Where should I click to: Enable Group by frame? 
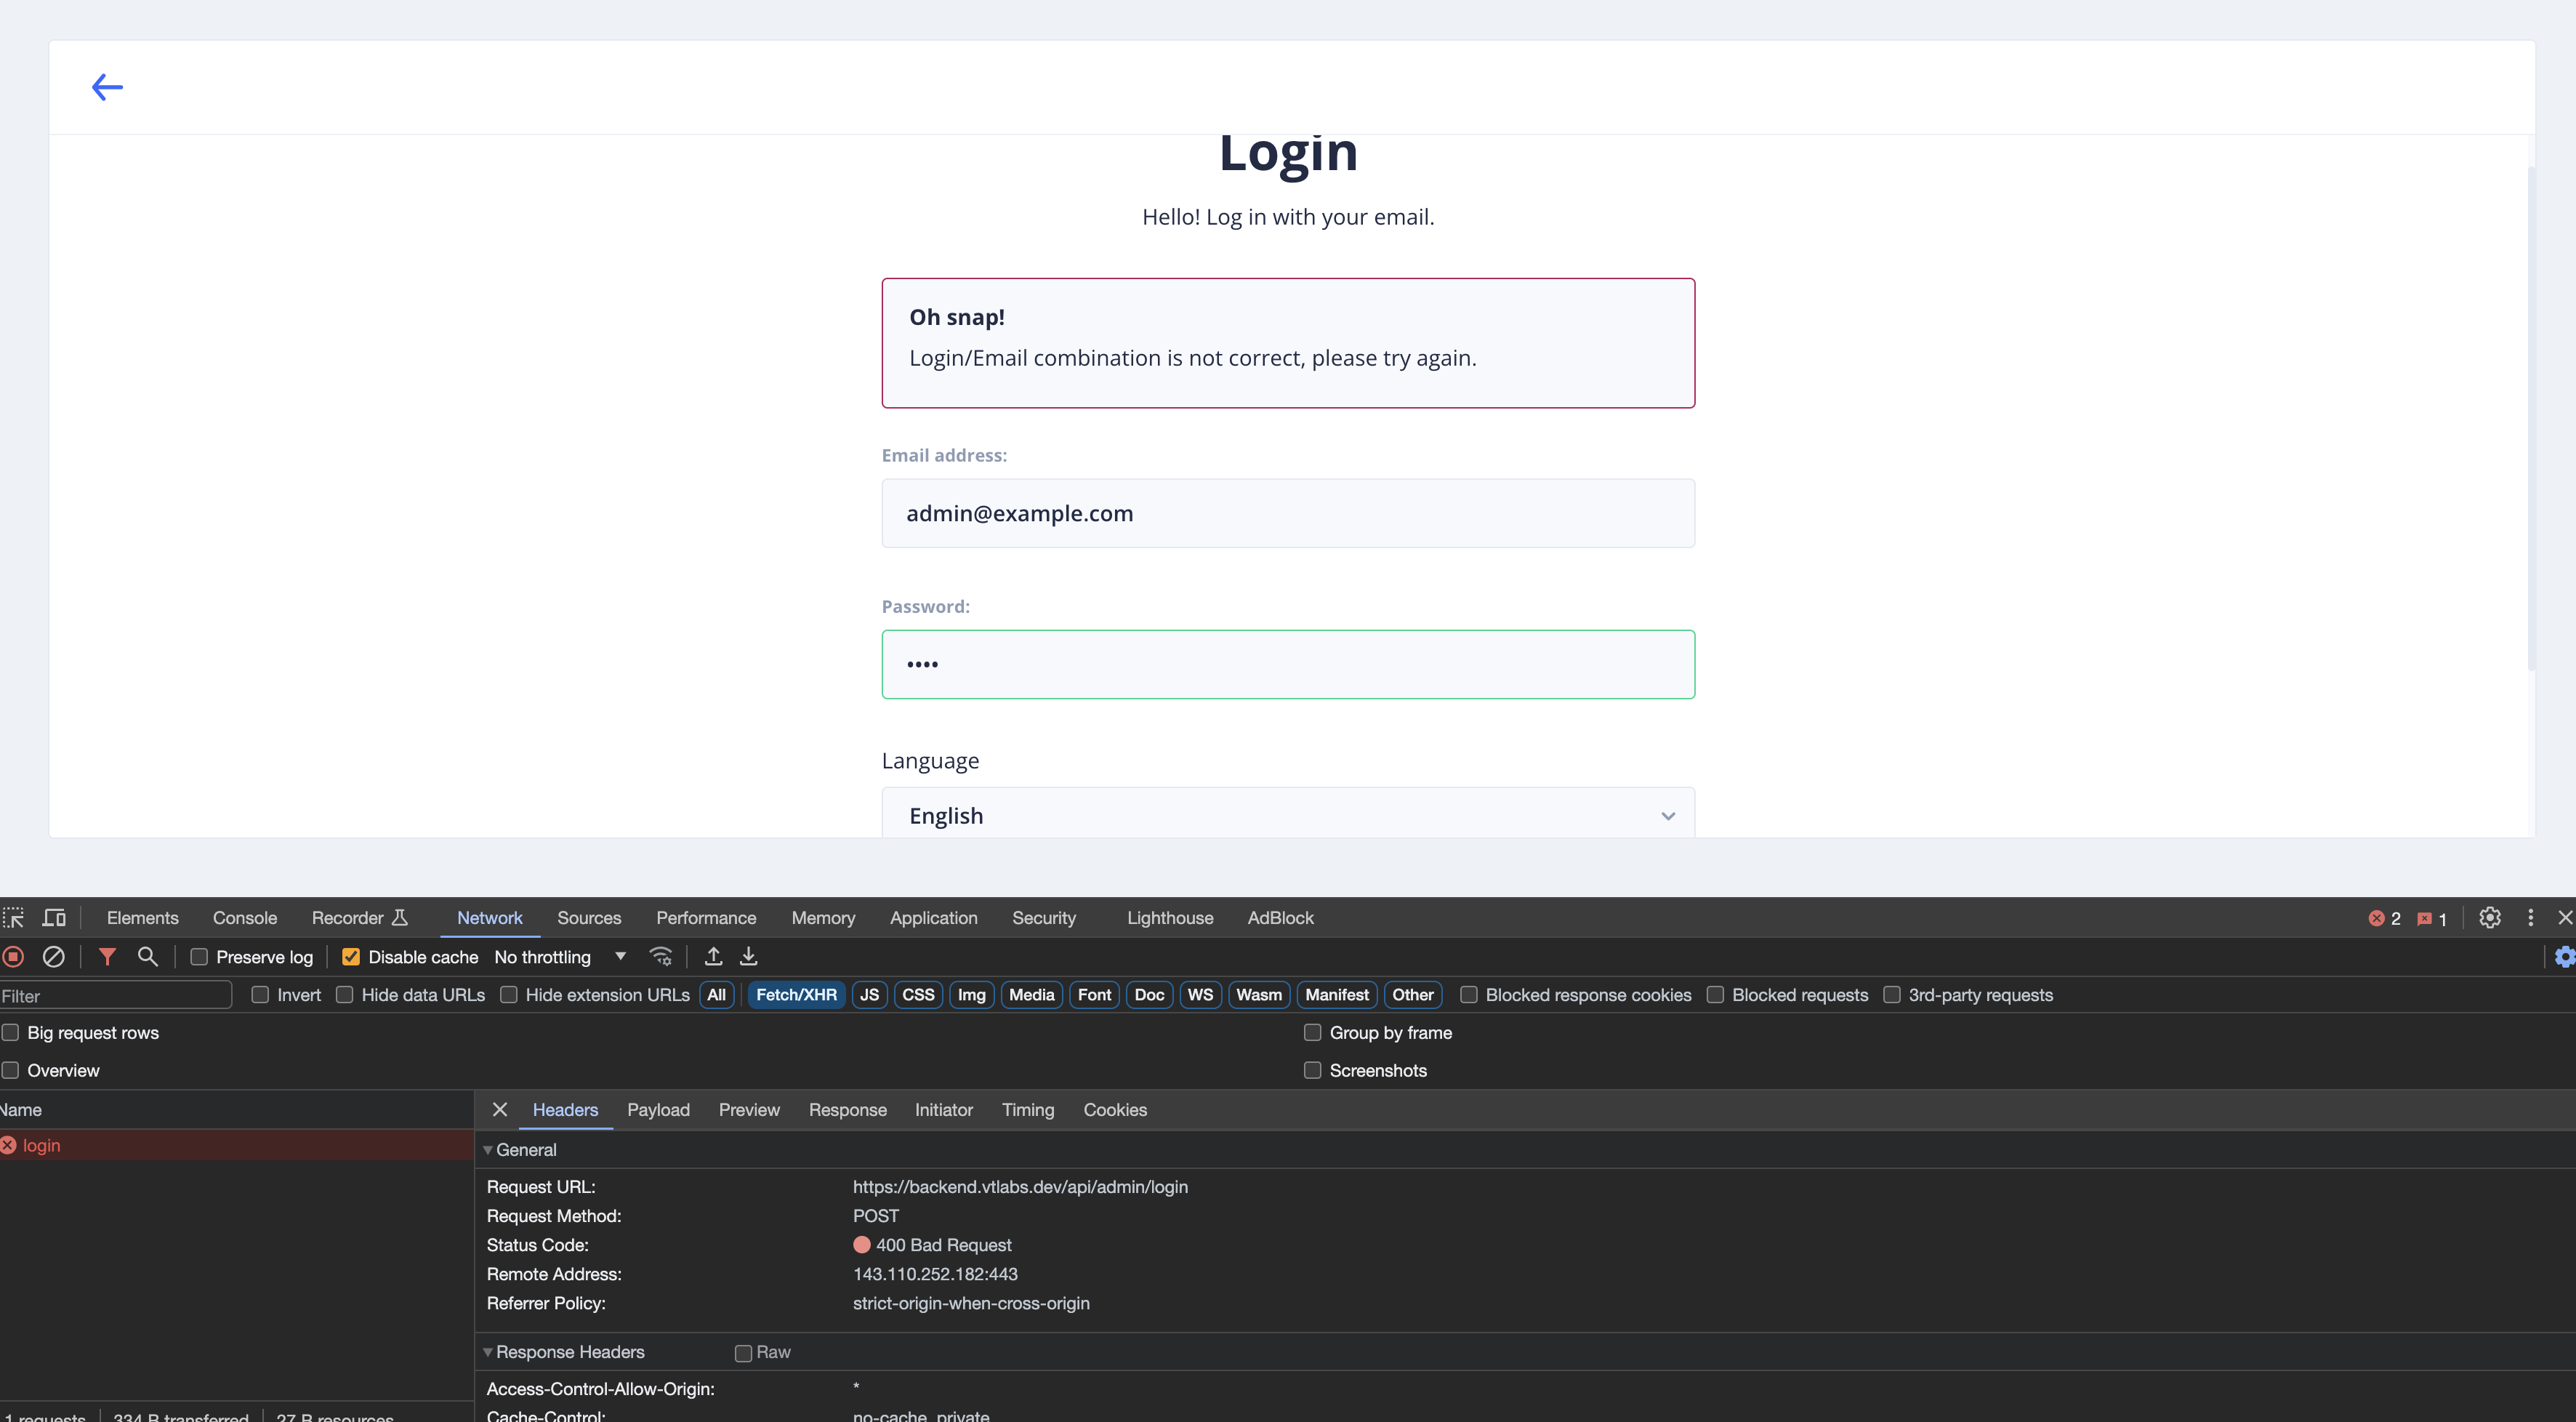click(x=1313, y=1033)
